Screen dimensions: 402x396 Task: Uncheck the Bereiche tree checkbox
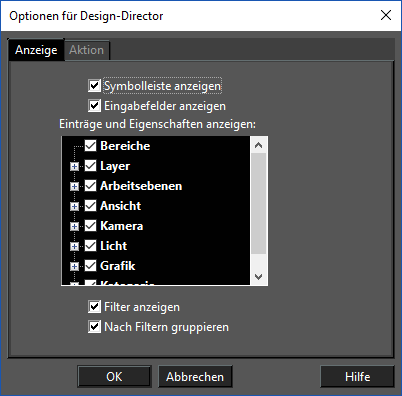(90, 146)
